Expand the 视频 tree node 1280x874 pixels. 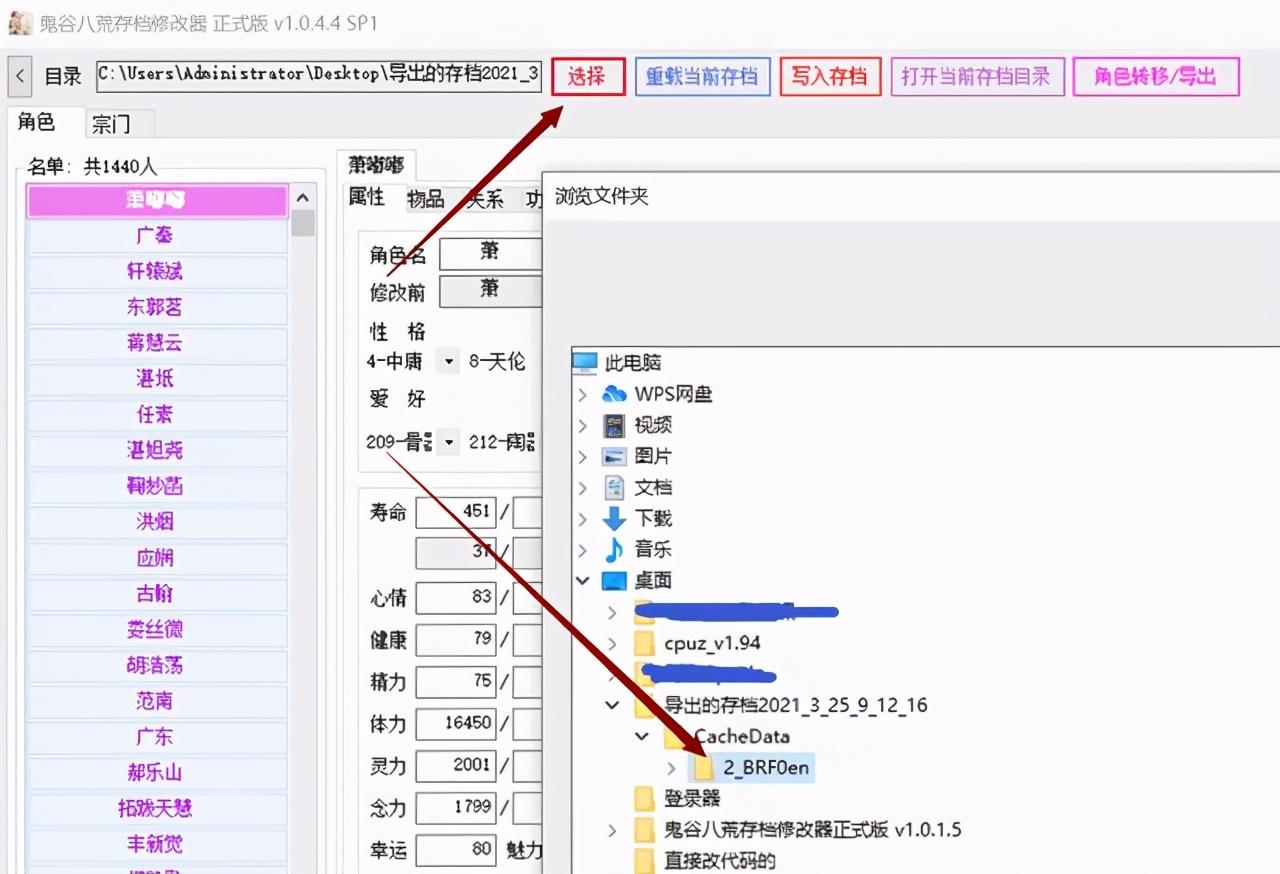pos(583,425)
